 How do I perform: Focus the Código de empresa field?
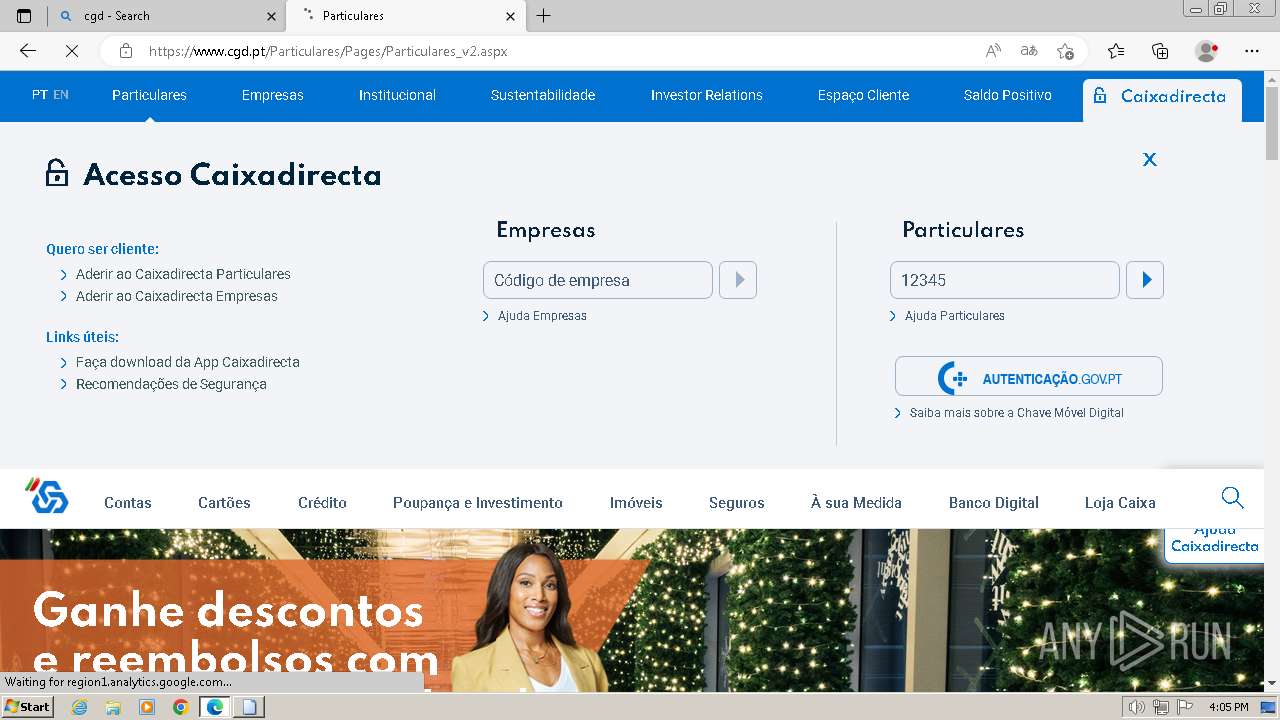click(598, 280)
